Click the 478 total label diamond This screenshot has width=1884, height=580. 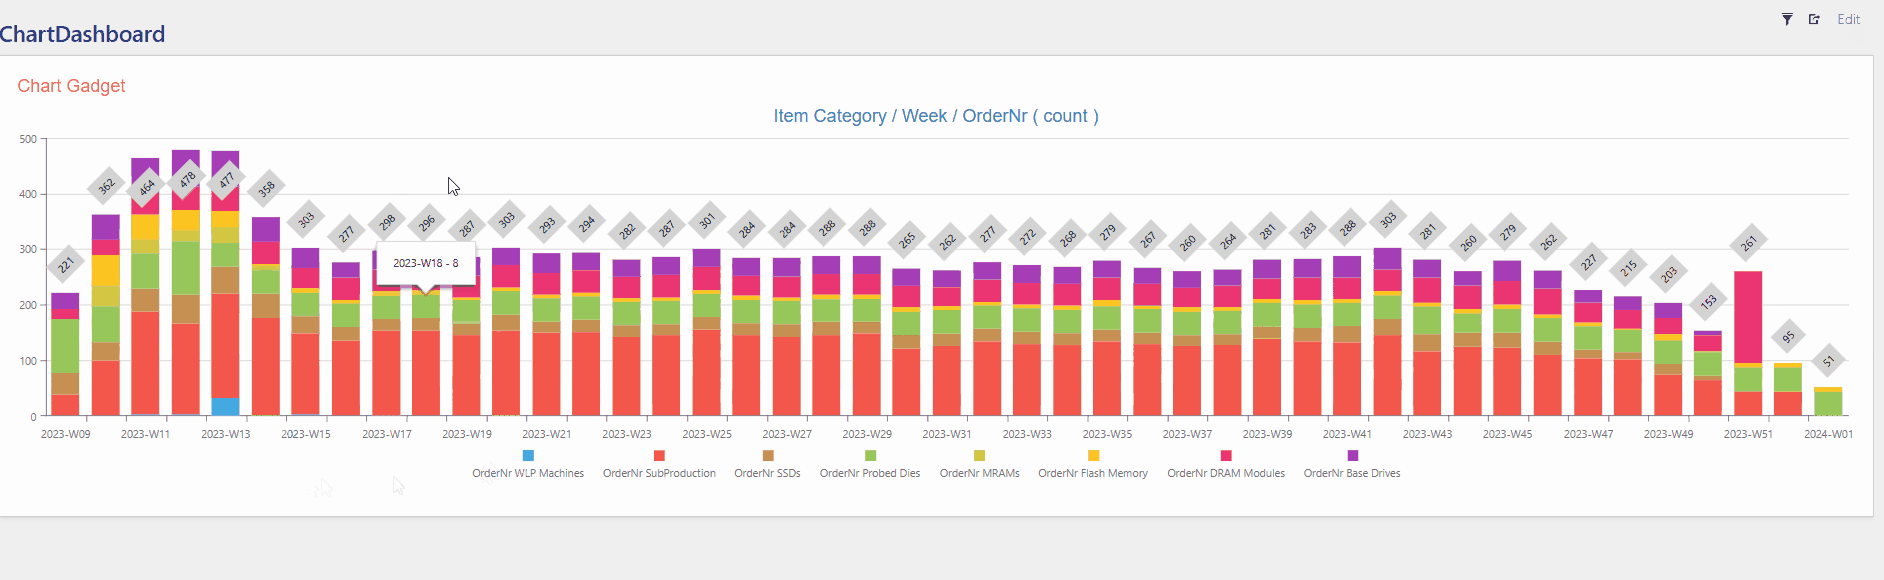point(187,181)
